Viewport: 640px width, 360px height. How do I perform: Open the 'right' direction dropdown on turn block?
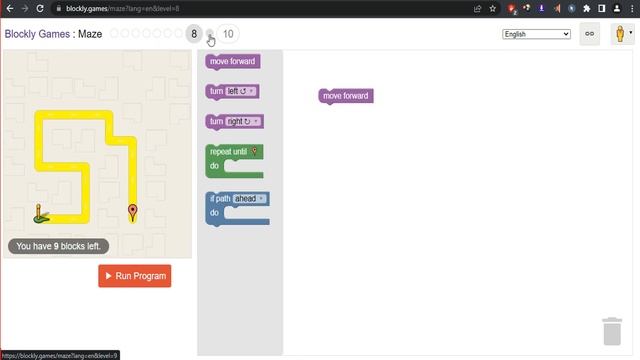pyautogui.click(x=243, y=121)
